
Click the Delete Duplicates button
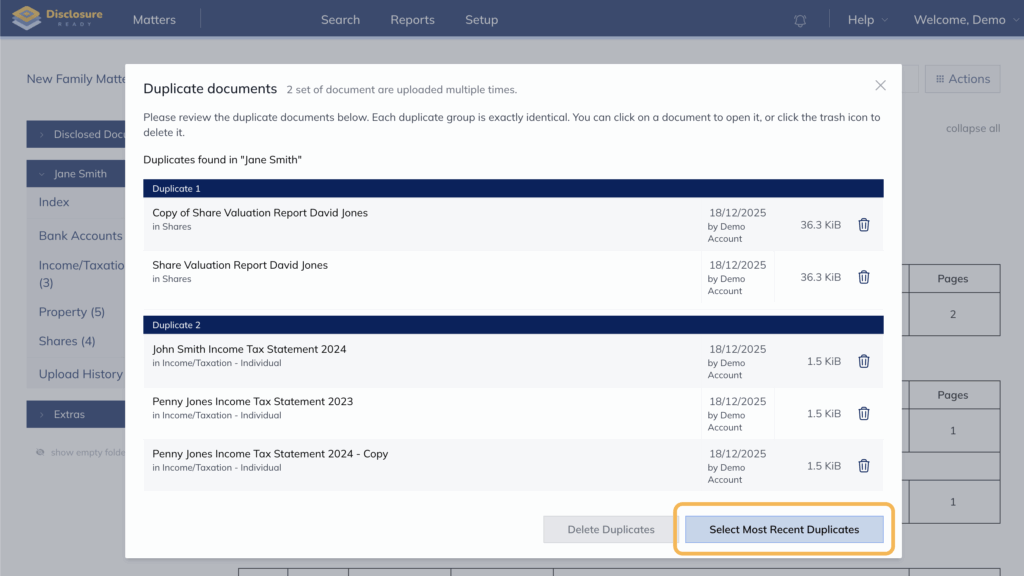[x=610, y=529]
